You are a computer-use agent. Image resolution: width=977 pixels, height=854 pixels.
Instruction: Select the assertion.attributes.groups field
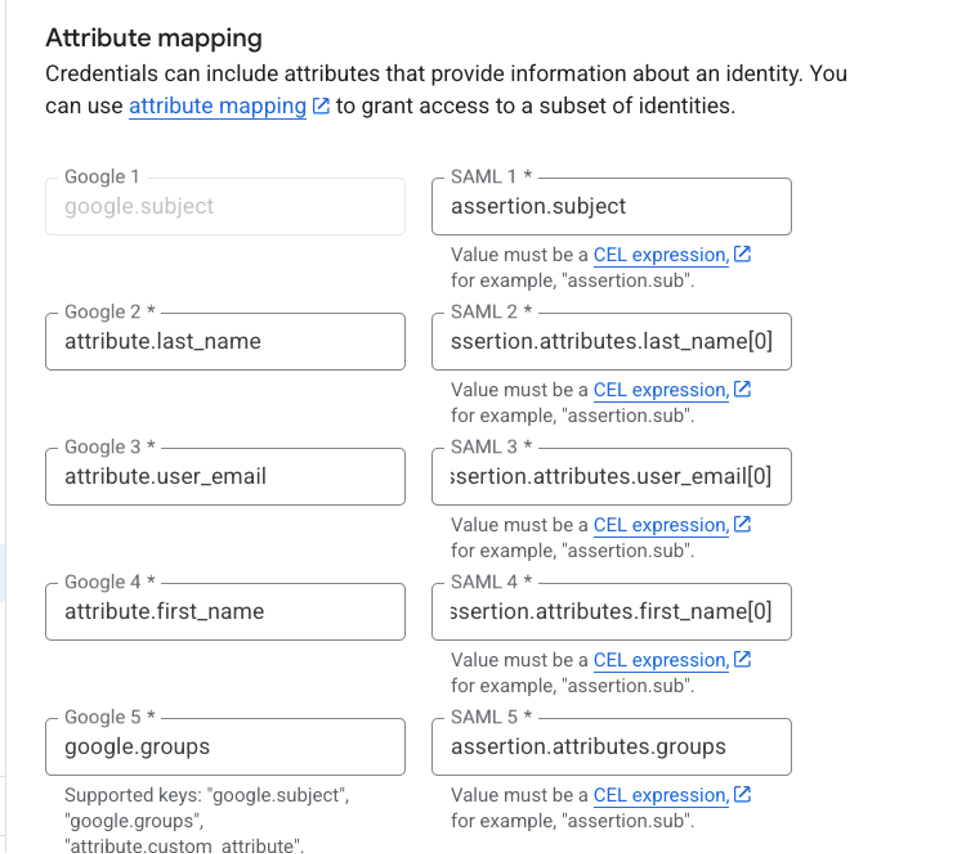[610, 746]
